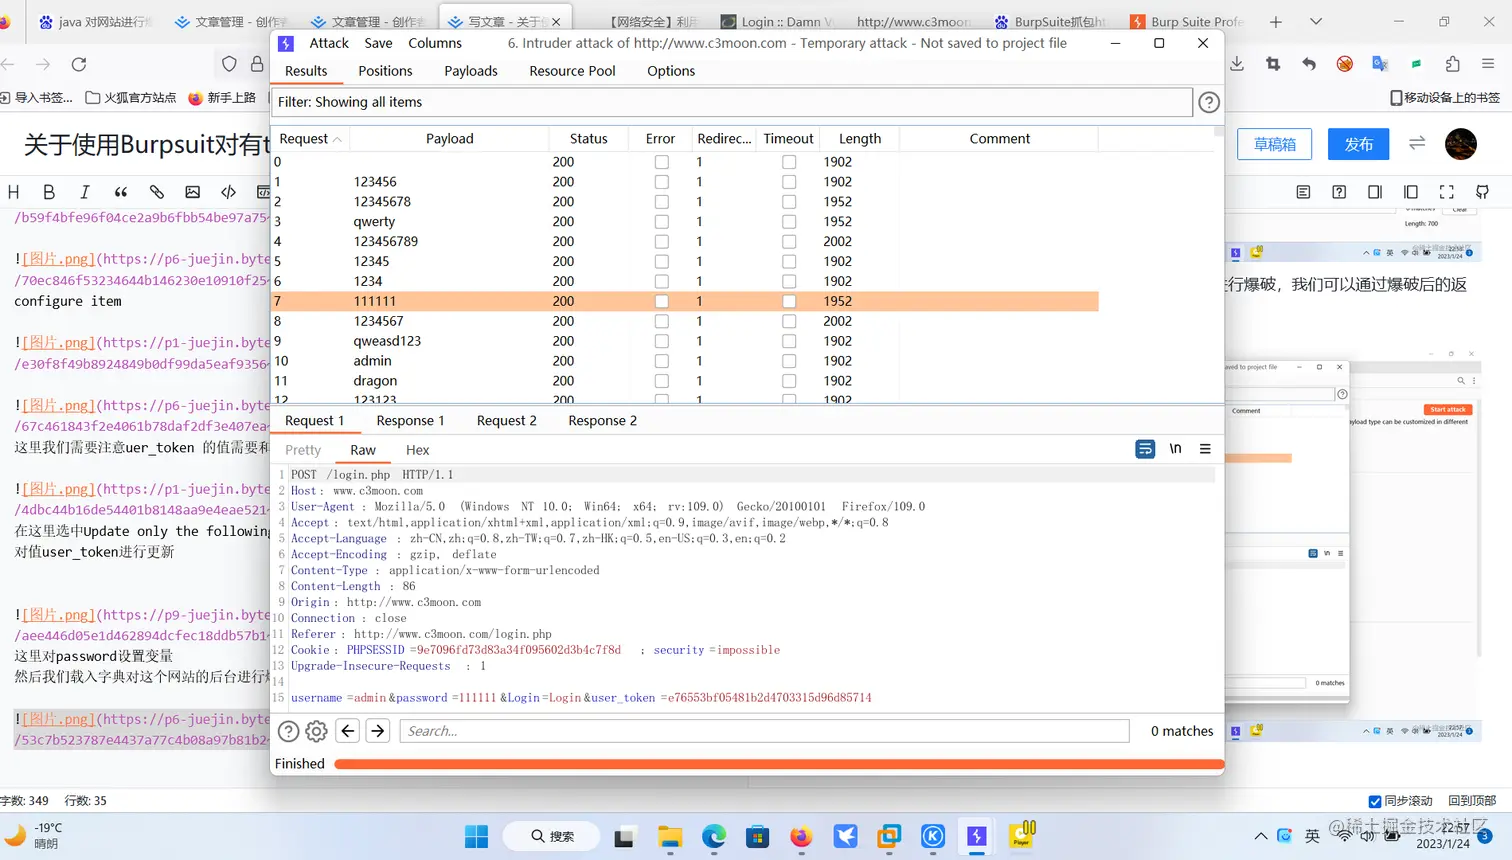Toggle non-printable characters \n icon

[x=1175, y=449]
